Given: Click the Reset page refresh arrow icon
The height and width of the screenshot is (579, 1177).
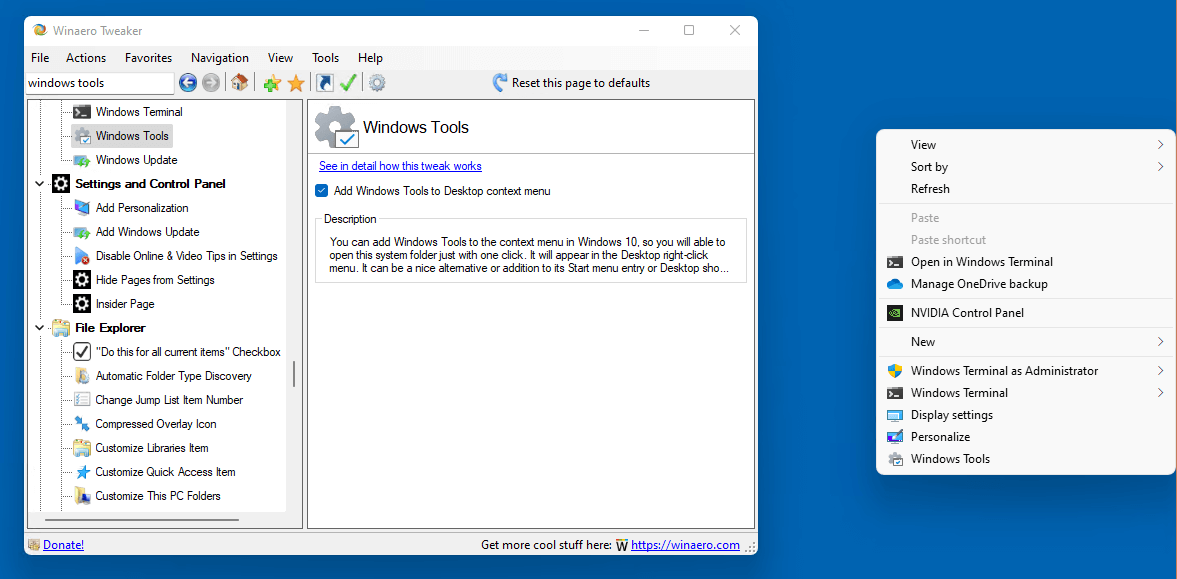Looking at the screenshot, I should tap(500, 83).
